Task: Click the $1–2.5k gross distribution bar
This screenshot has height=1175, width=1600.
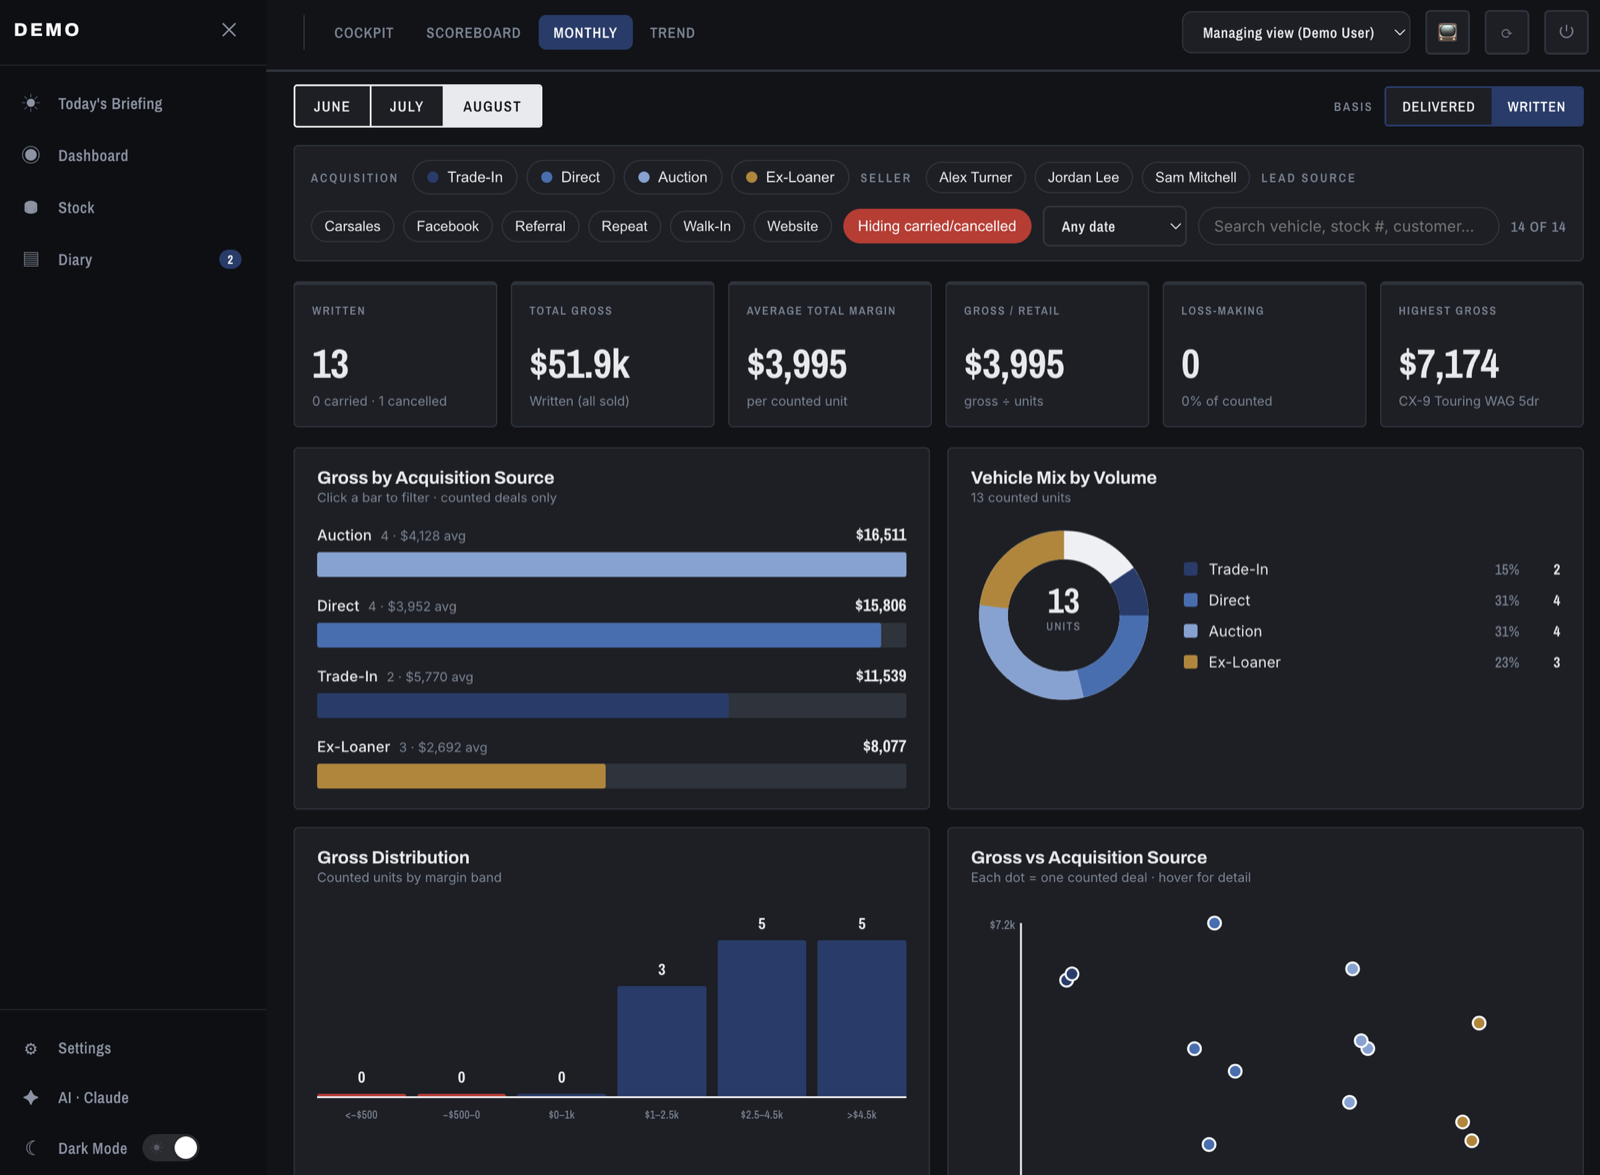Action: click(662, 1041)
